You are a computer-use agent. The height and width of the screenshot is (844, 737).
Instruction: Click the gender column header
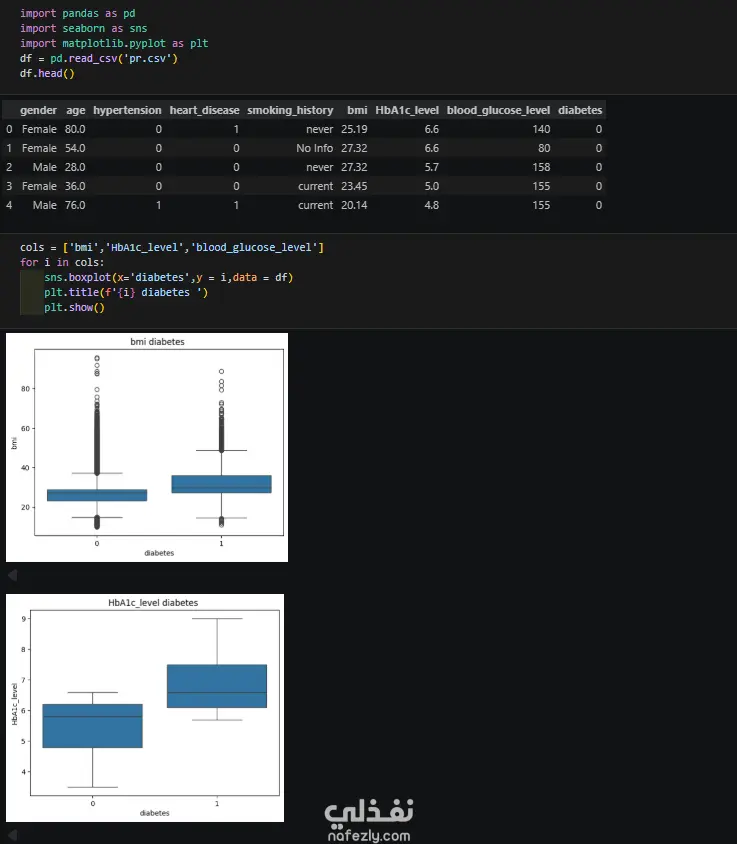38,110
